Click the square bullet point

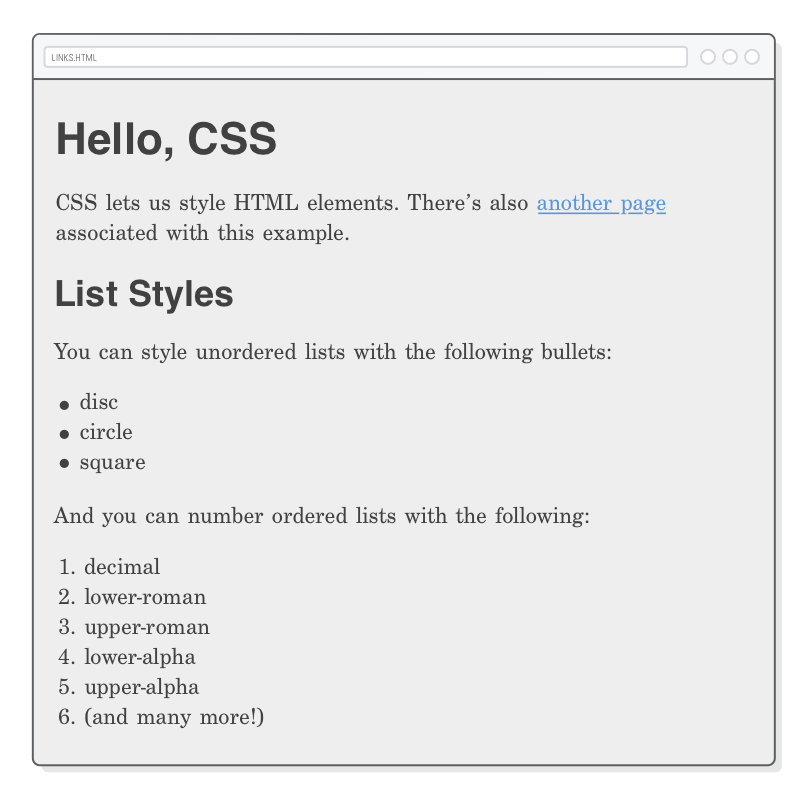click(67, 464)
